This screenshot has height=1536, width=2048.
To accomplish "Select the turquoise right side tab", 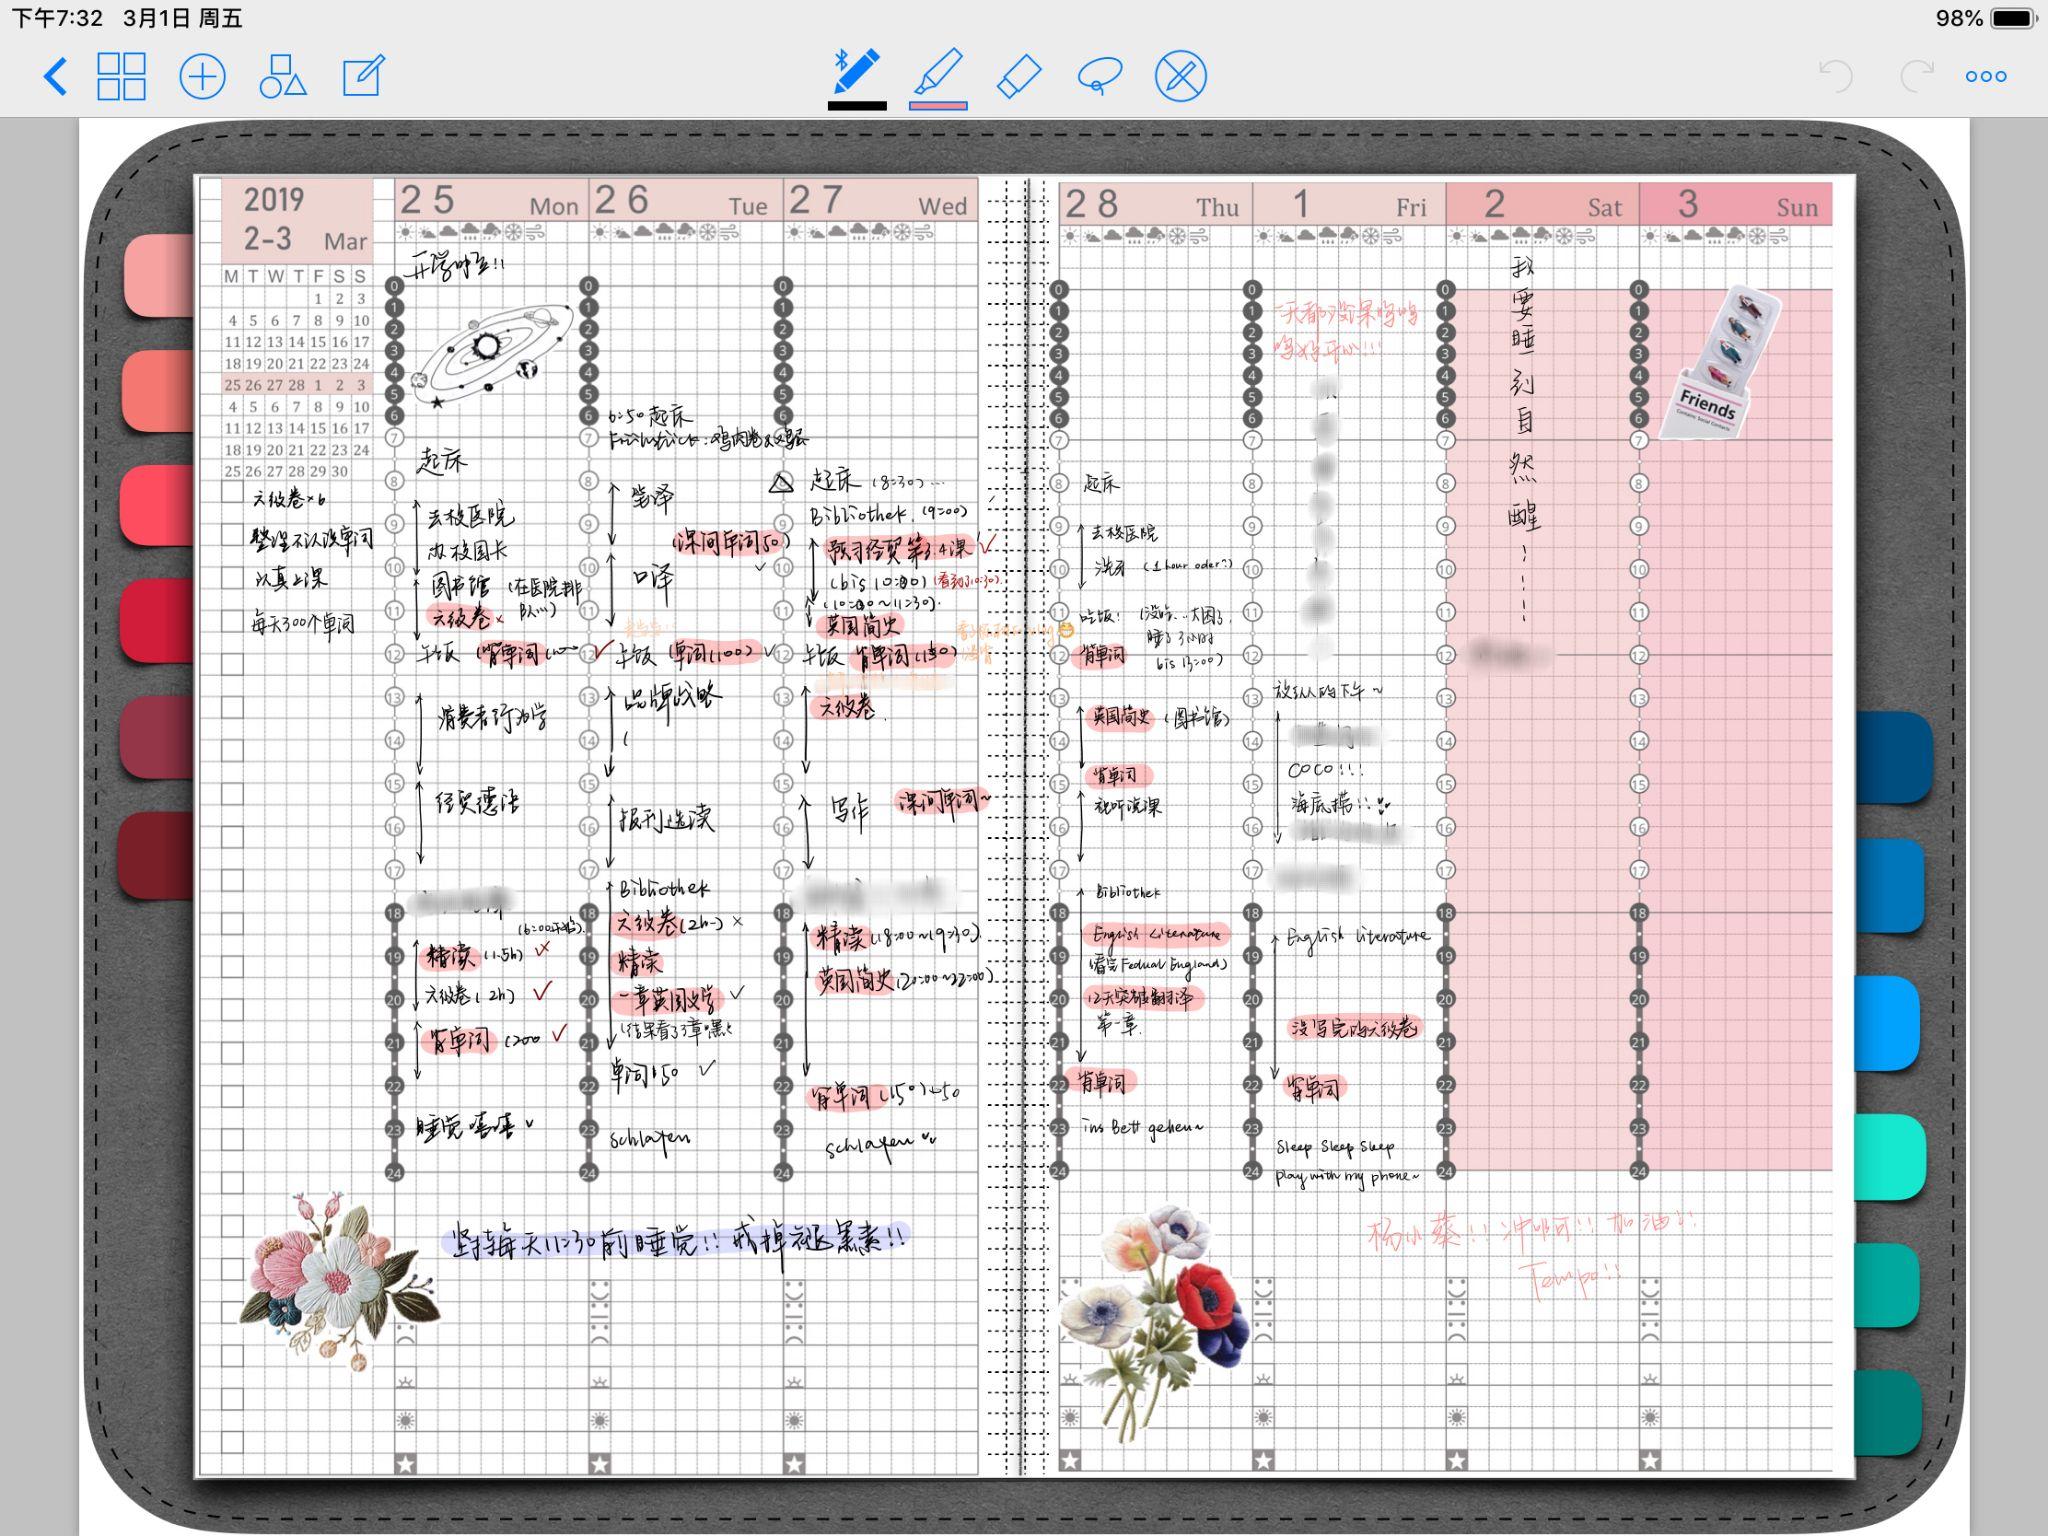I will coord(1890,1155).
